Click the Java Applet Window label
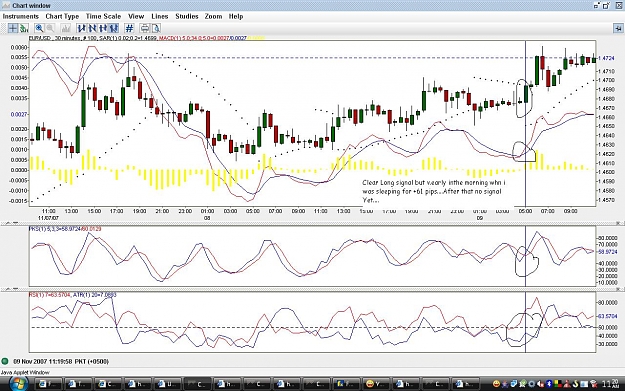This screenshot has width=625, height=391. [x=25, y=372]
